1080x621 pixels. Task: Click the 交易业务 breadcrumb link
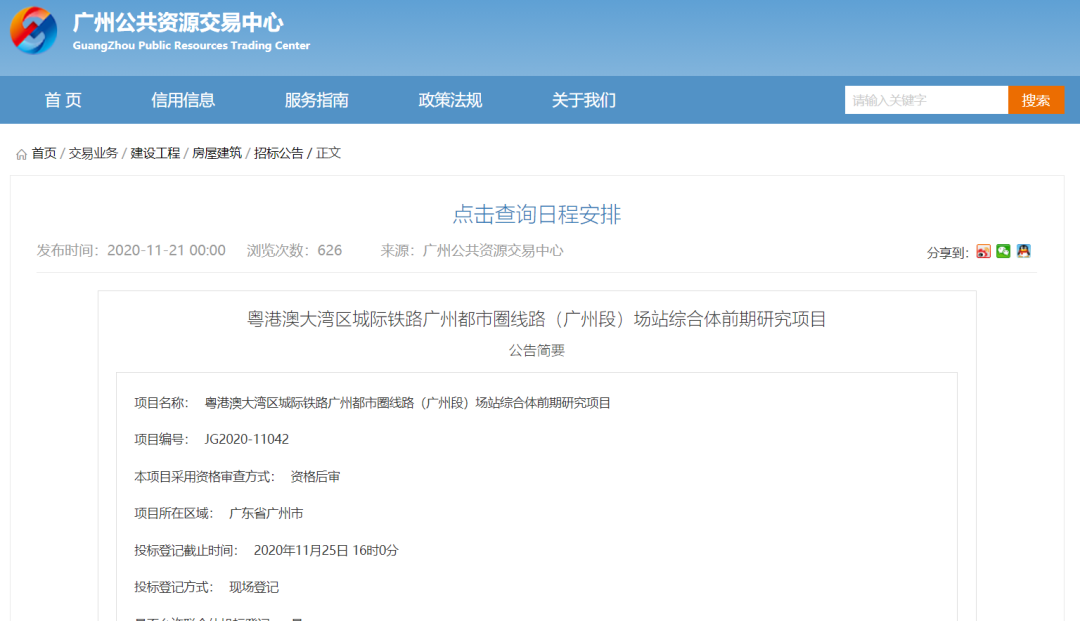pos(93,153)
